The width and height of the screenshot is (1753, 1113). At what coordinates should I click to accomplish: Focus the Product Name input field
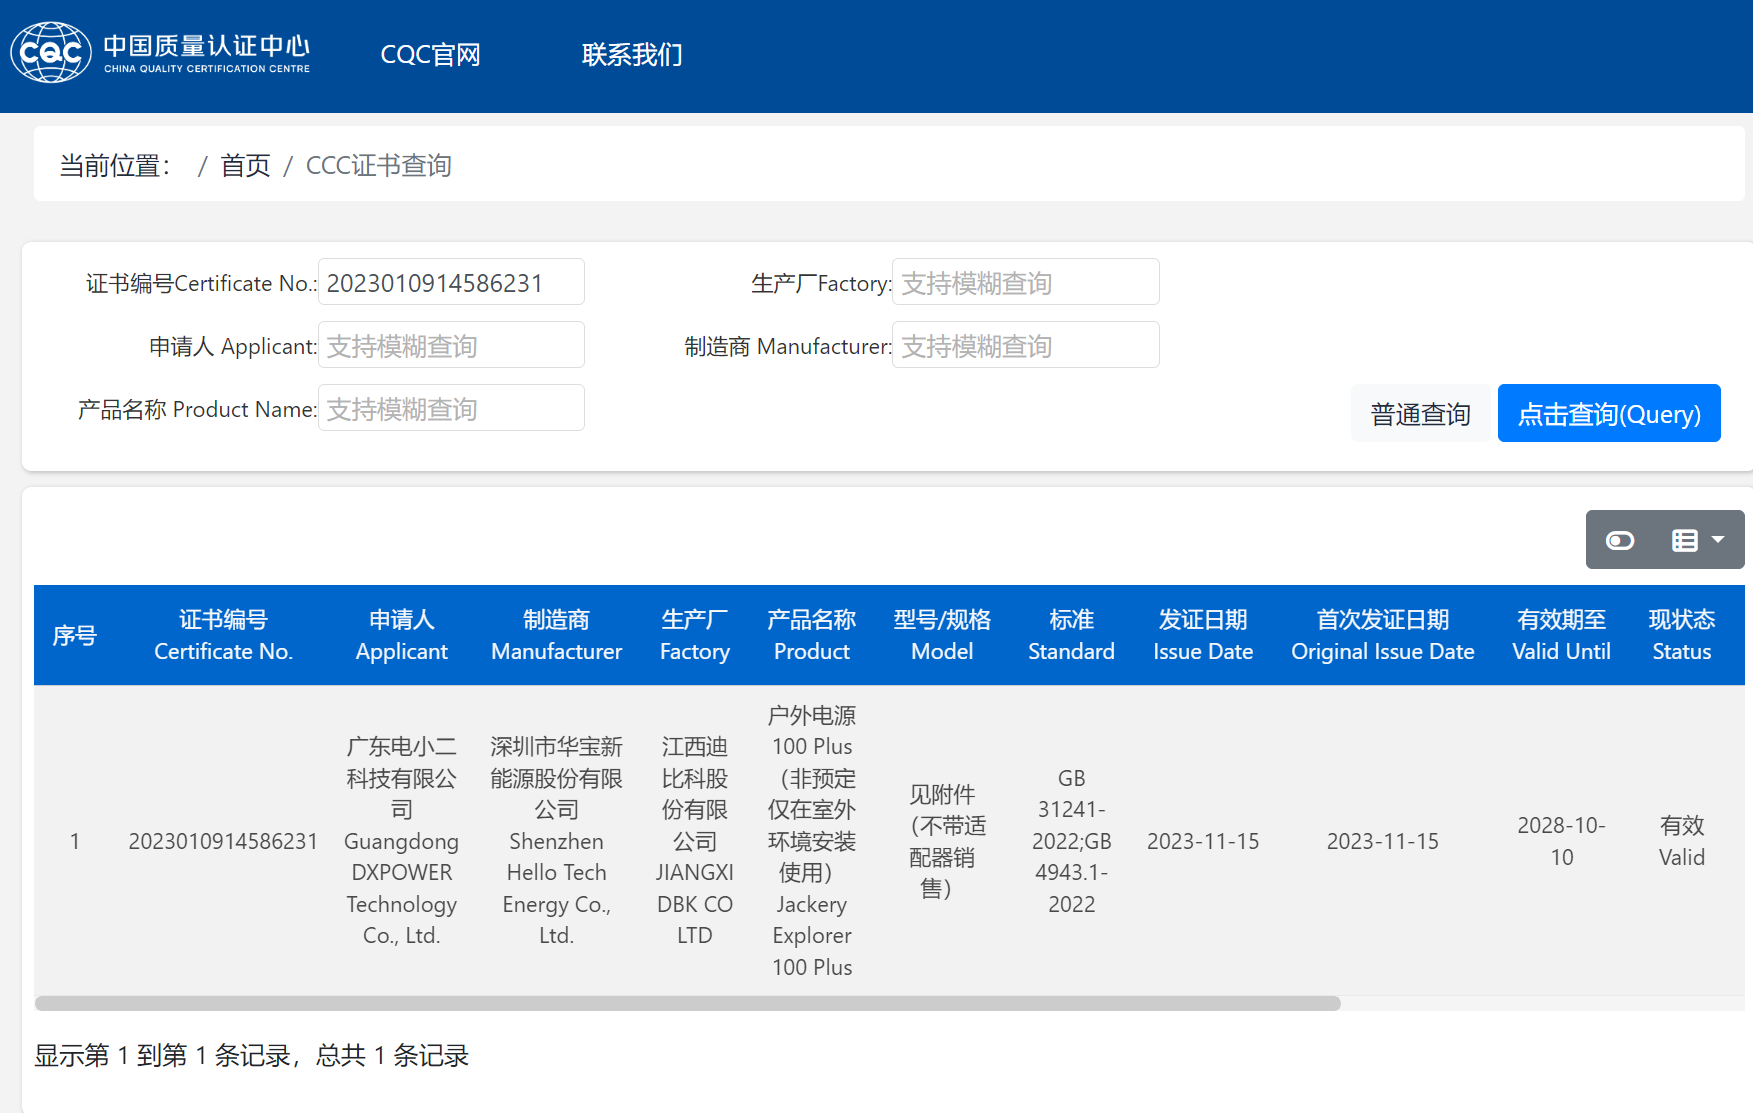pyautogui.click(x=451, y=408)
